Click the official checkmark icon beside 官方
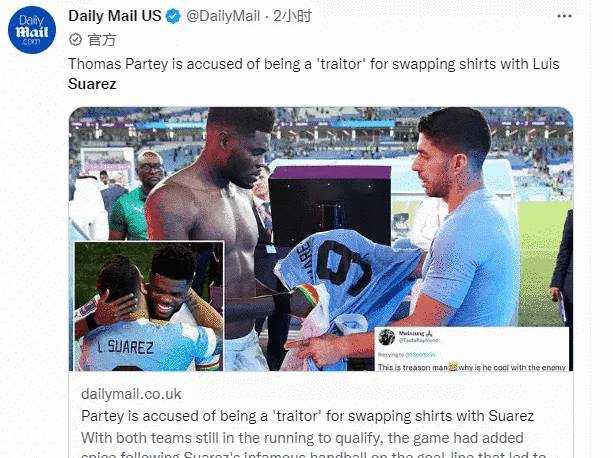This screenshot has height=458, width=613. coord(75,39)
